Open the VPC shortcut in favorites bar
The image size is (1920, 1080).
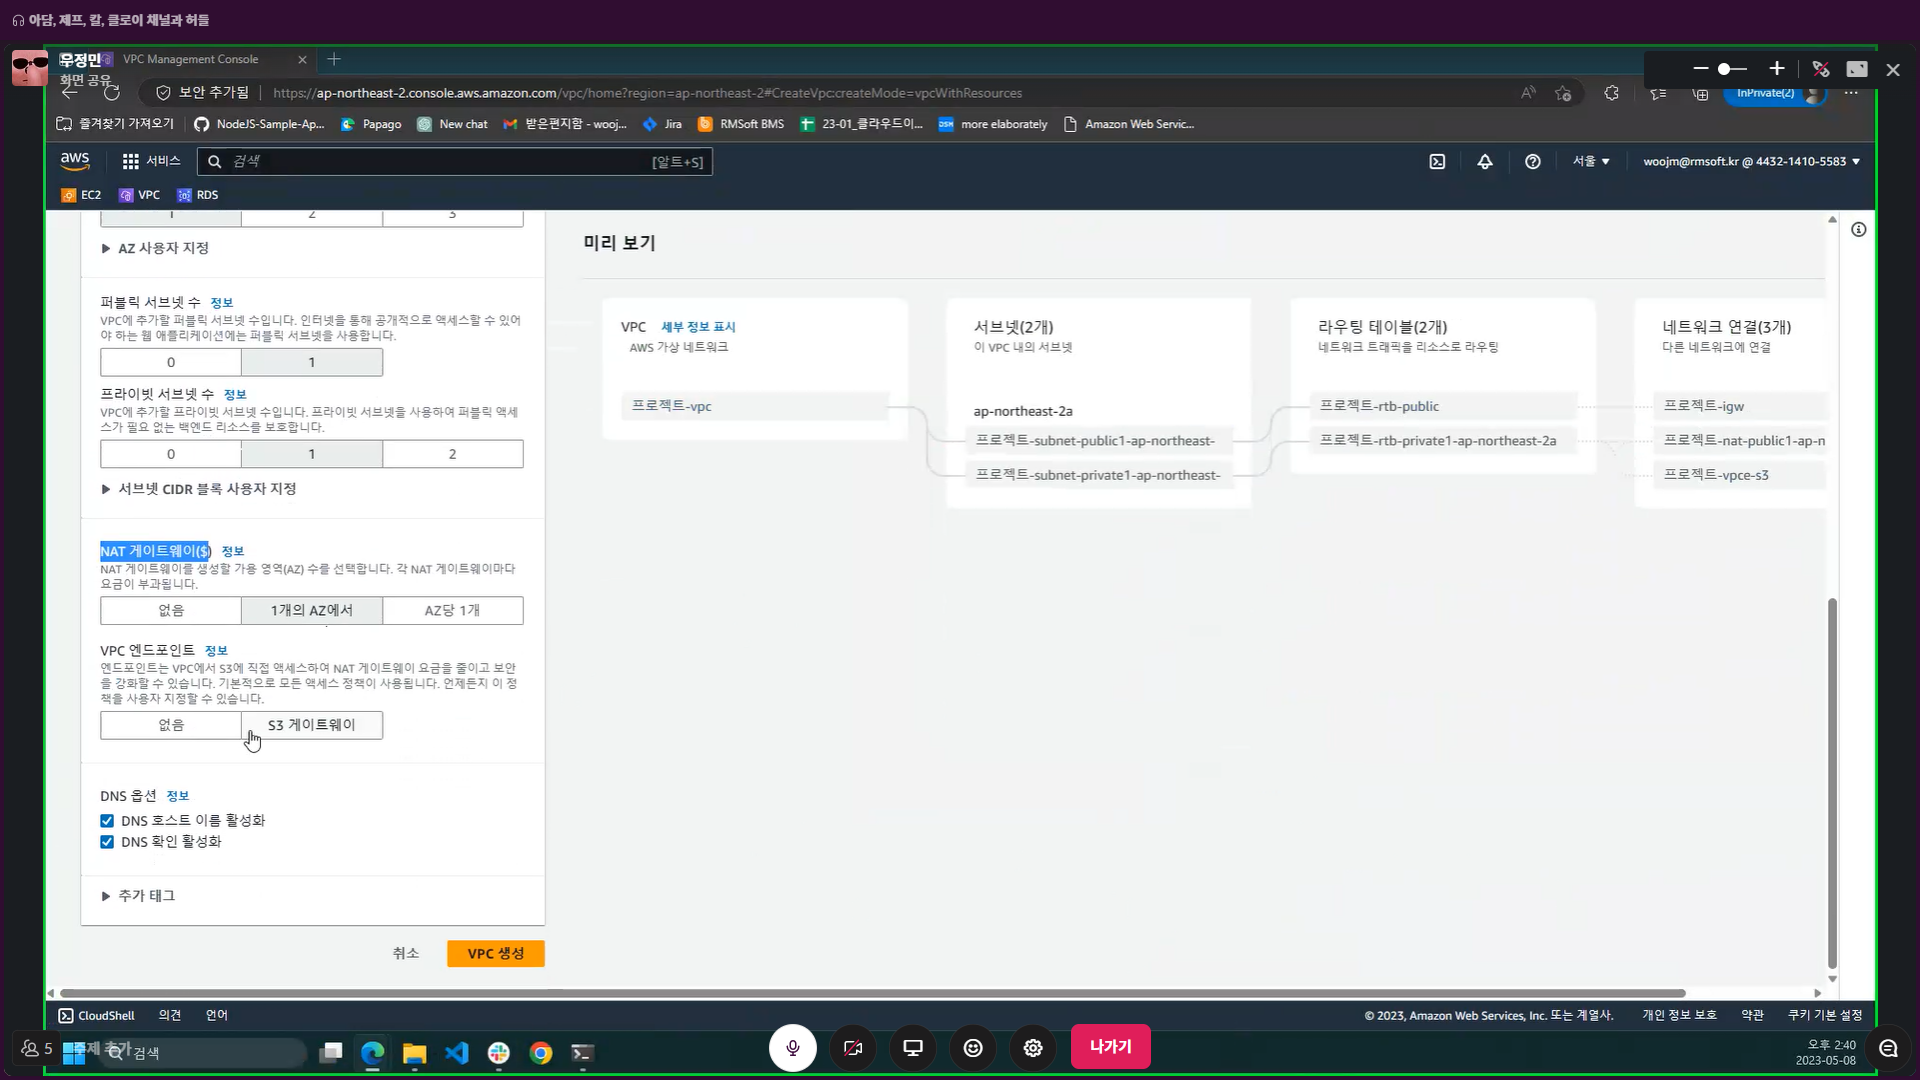point(140,195)
